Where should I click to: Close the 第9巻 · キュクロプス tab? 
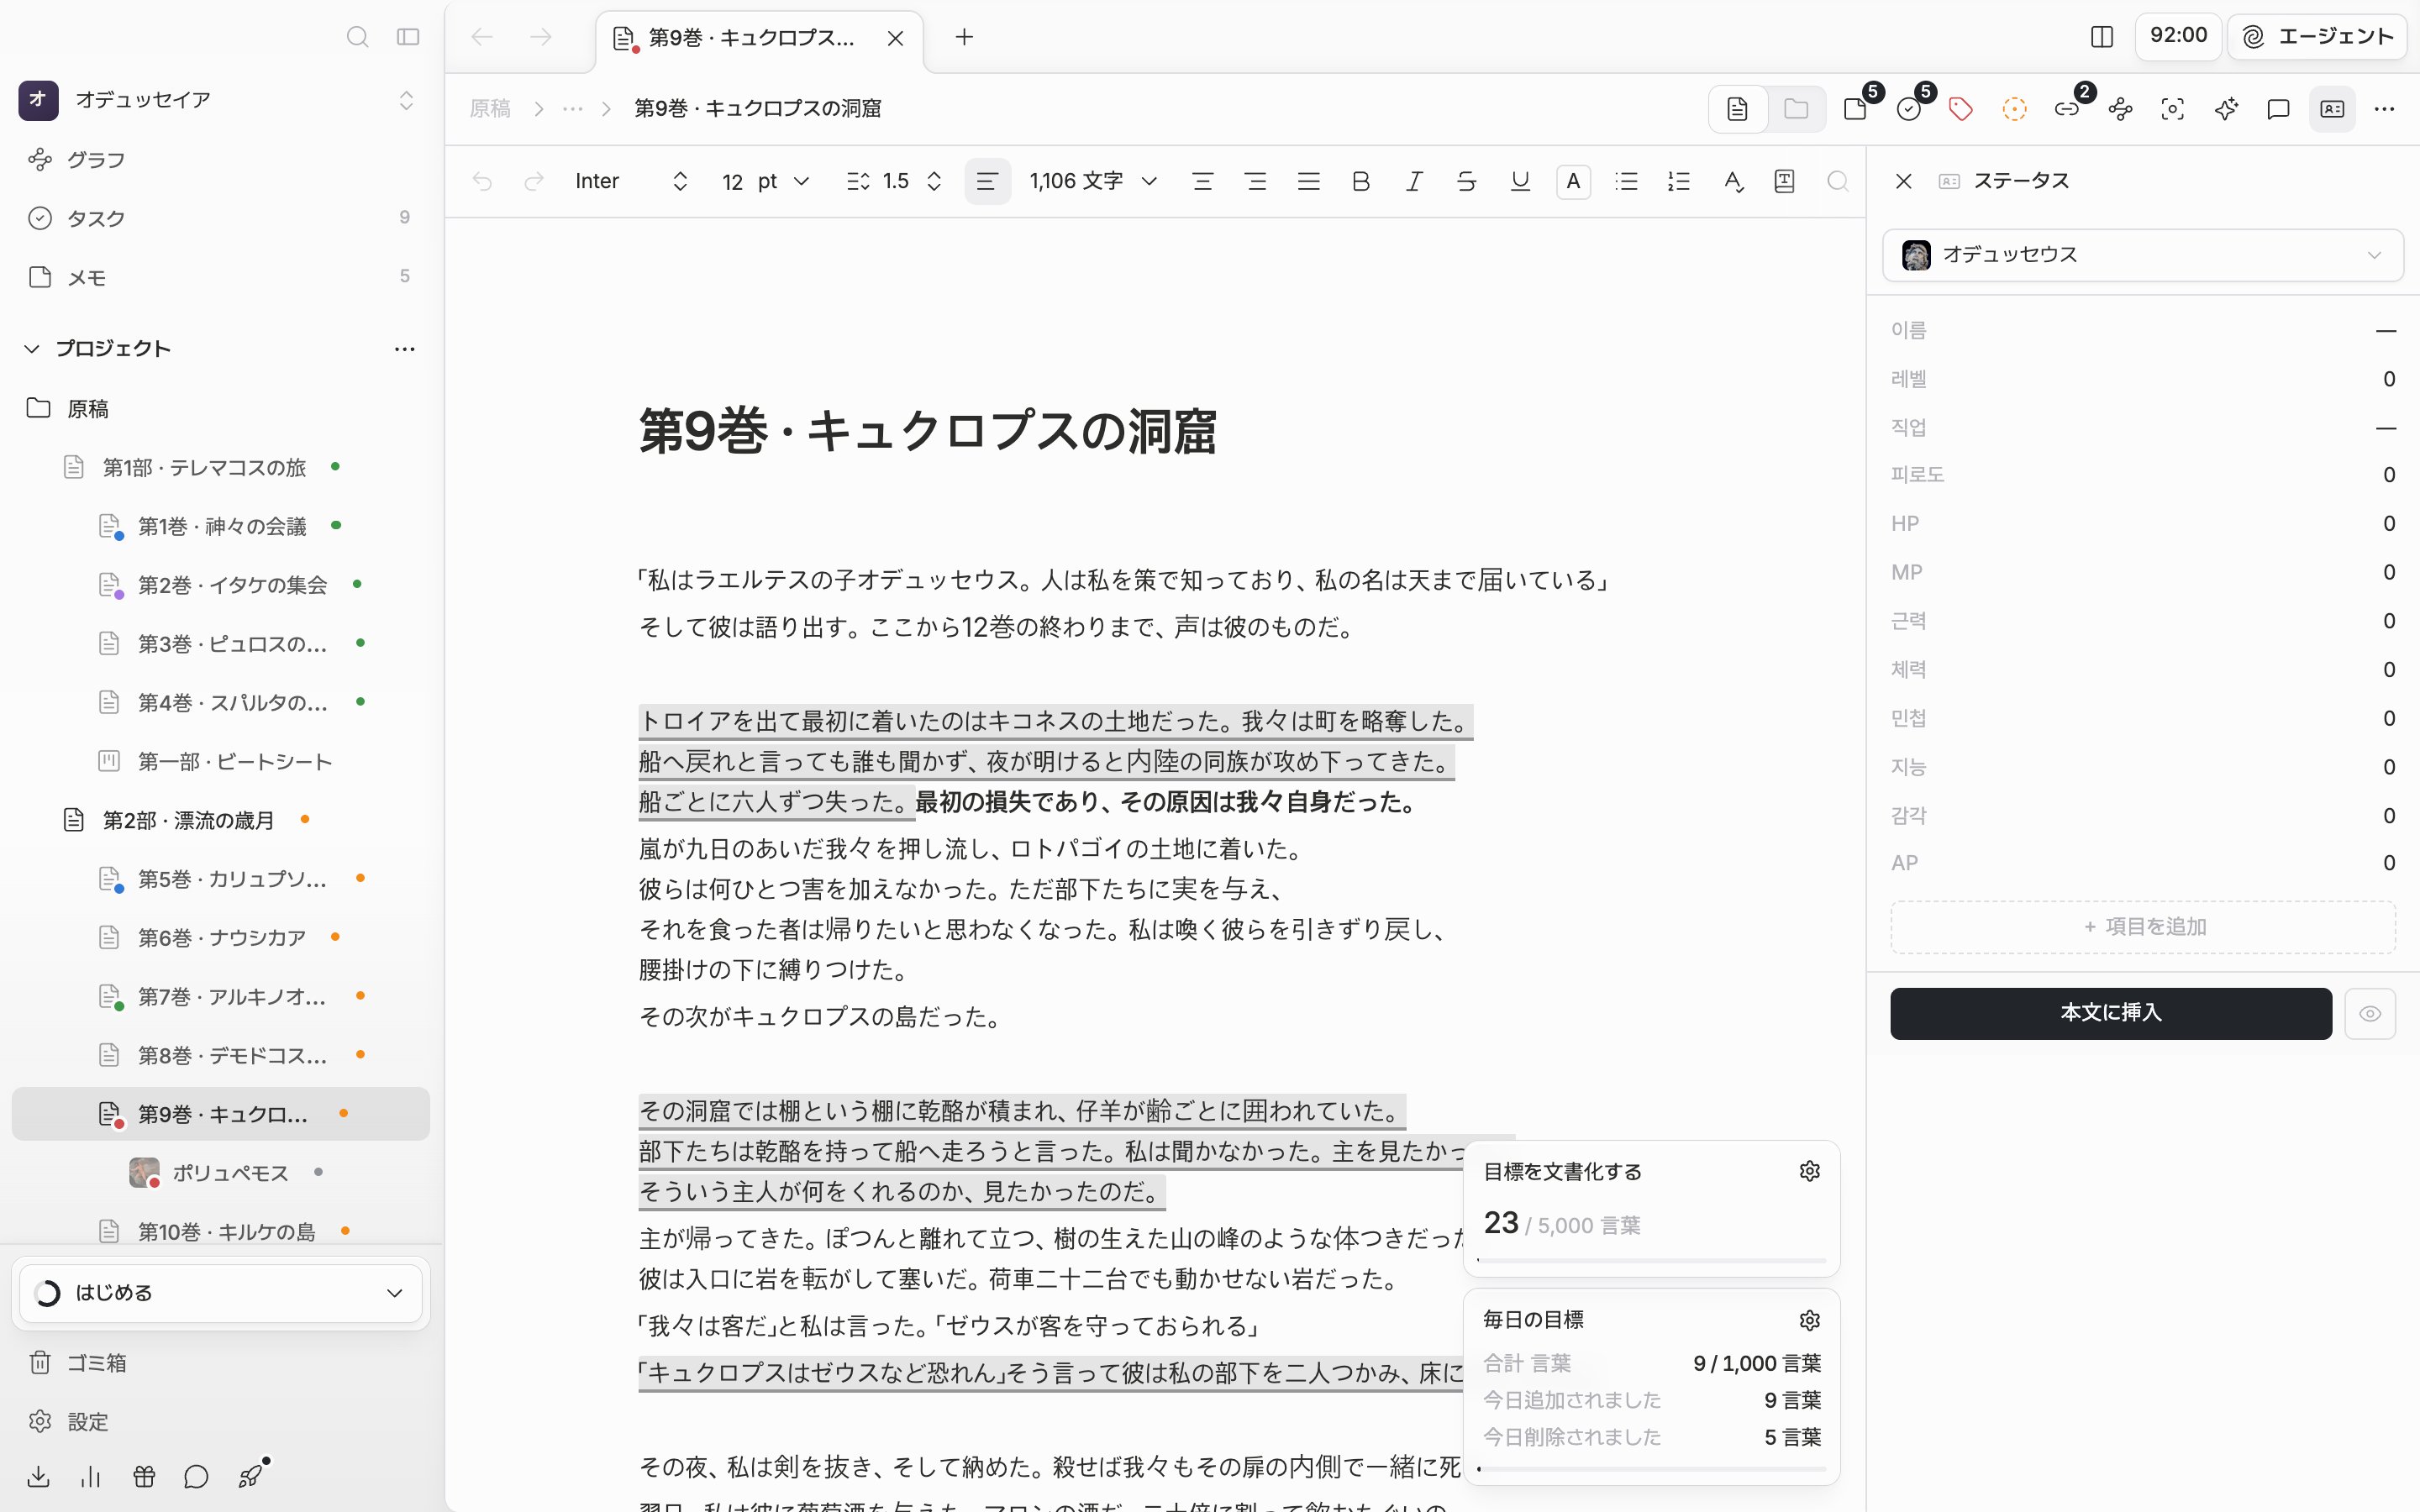pos(895,38)
